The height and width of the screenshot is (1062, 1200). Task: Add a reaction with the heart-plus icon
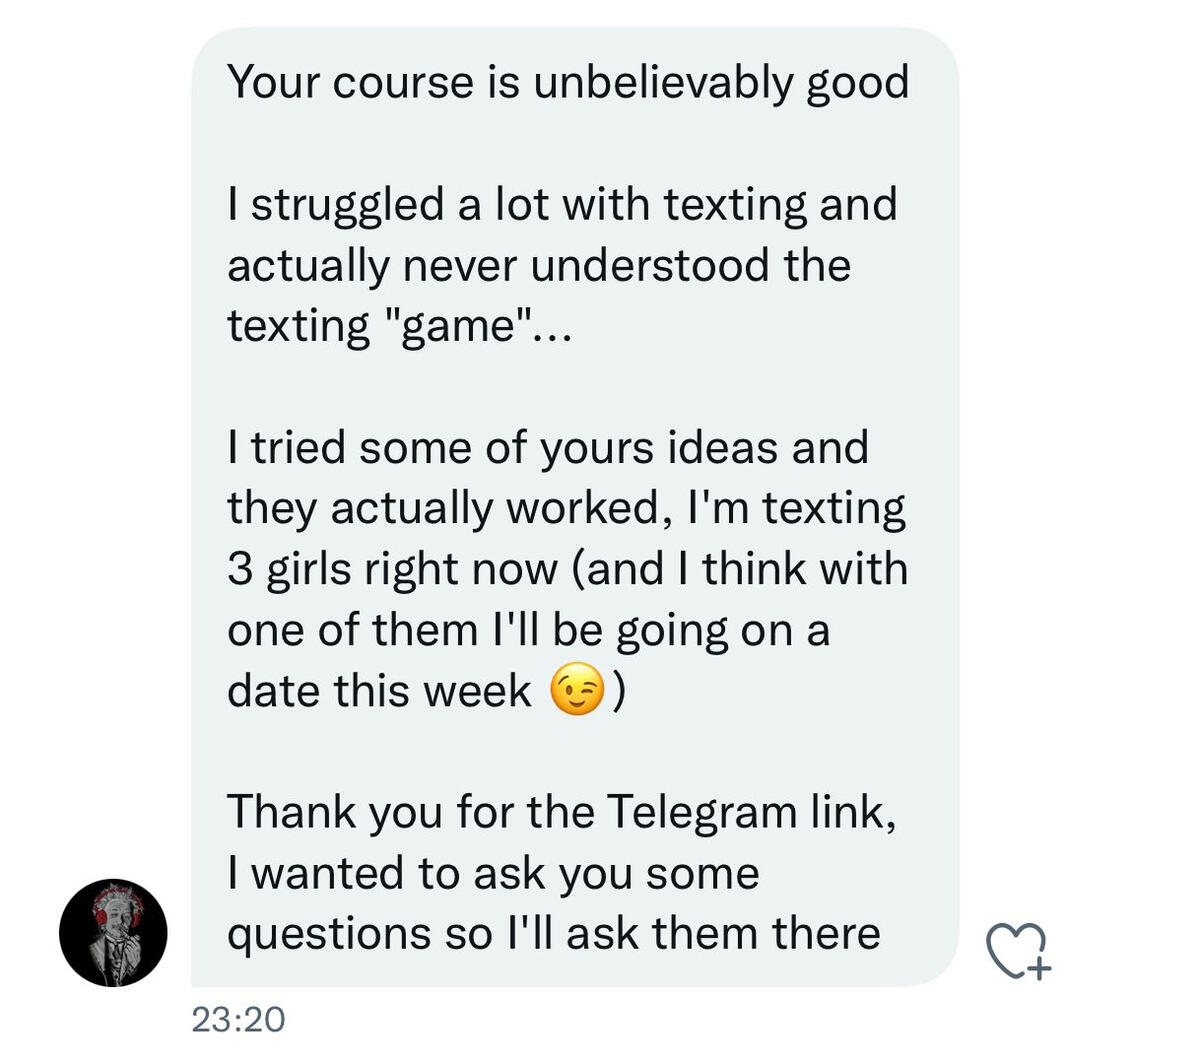(1018, 950)
